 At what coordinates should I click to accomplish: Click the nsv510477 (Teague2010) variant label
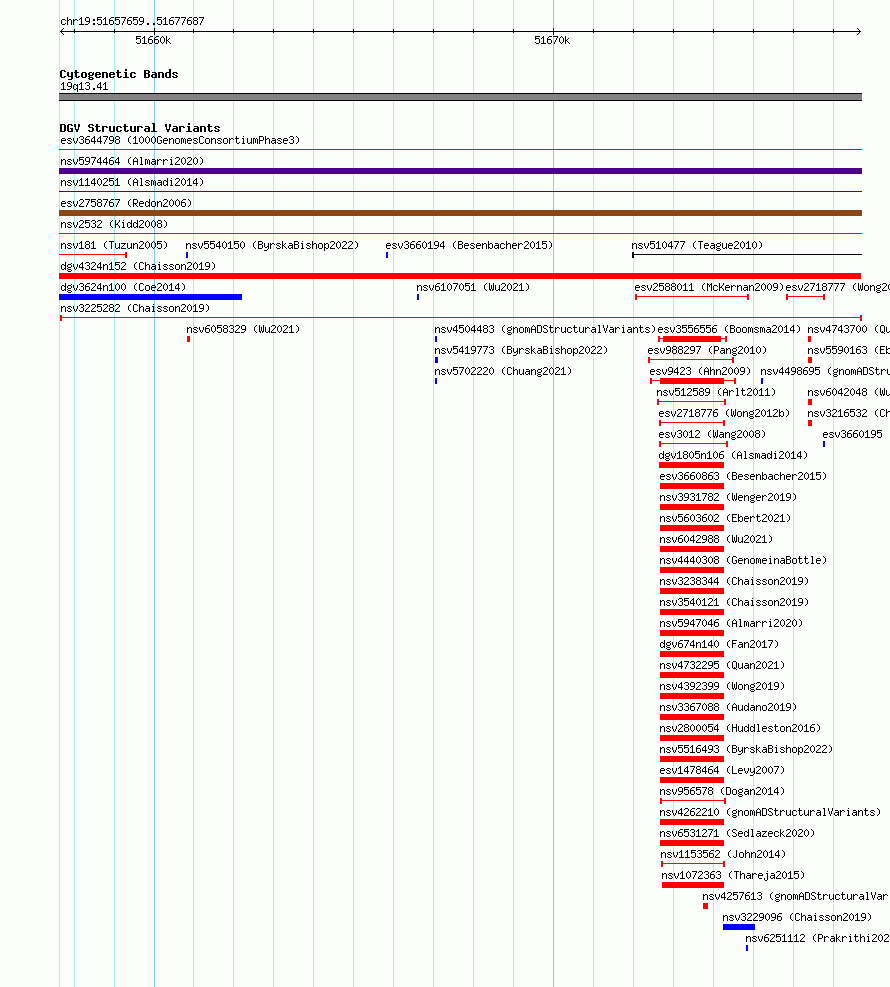pyautogui.click(x=697, y=245)
